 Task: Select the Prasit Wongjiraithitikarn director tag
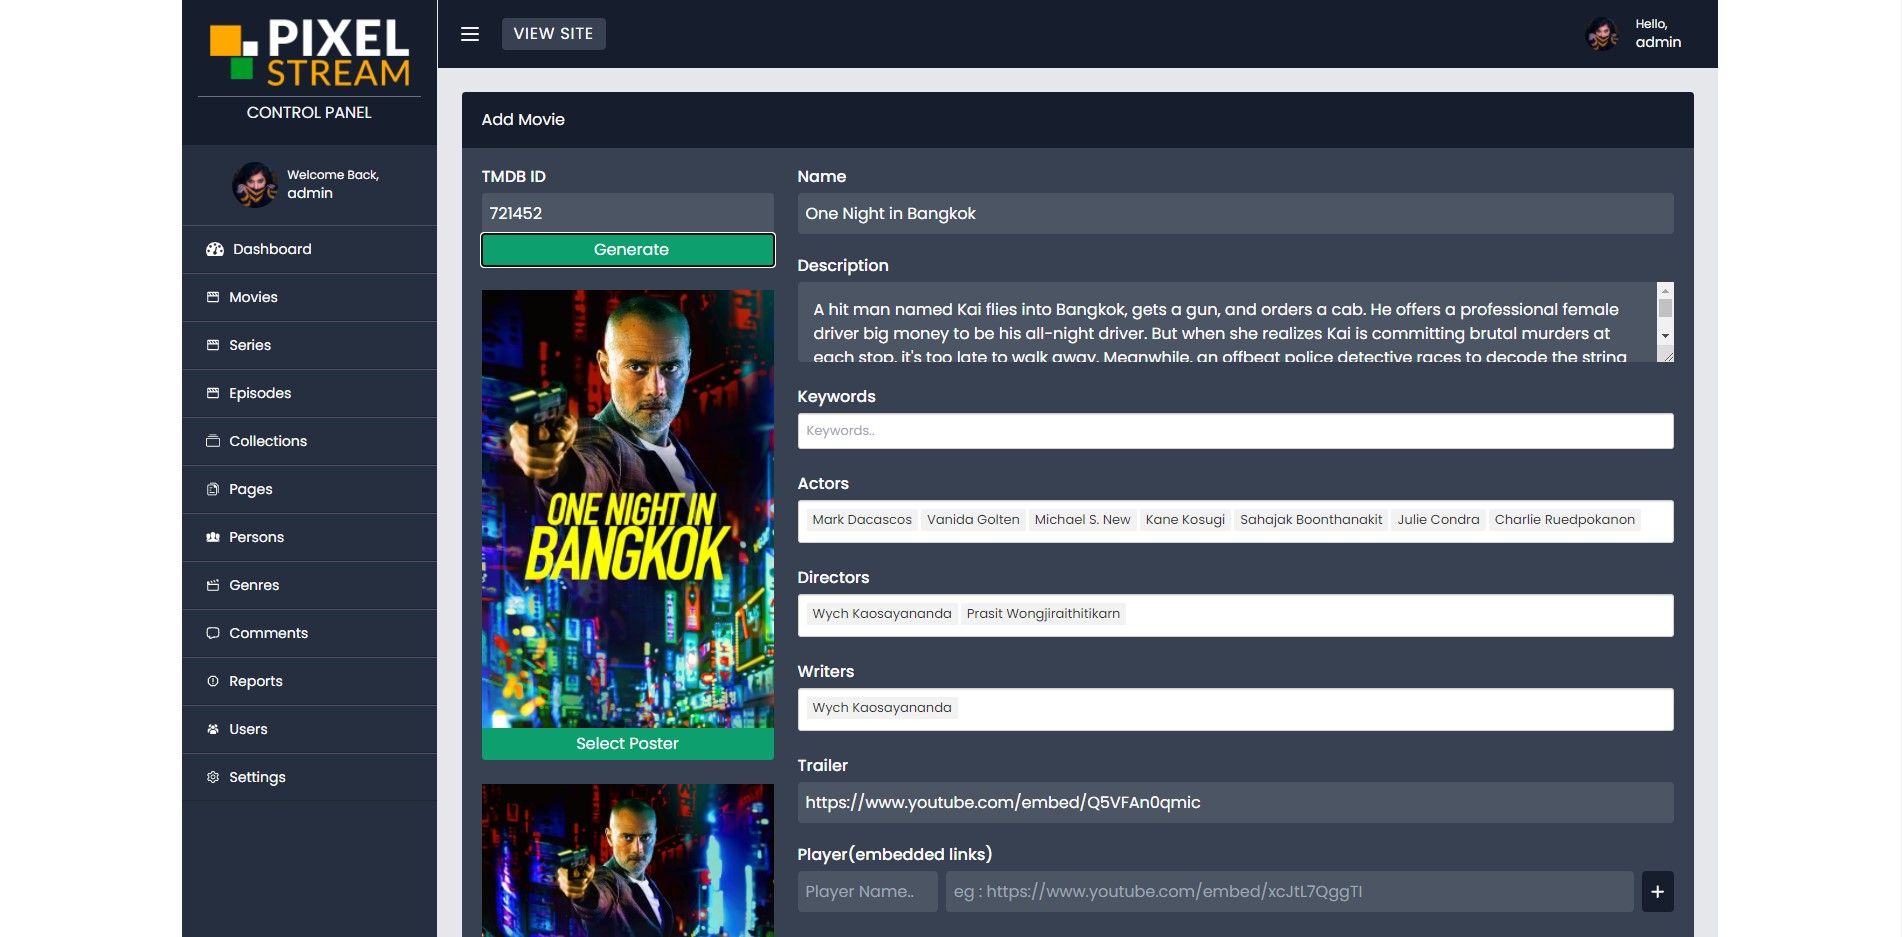click(x=1043, y=614)
